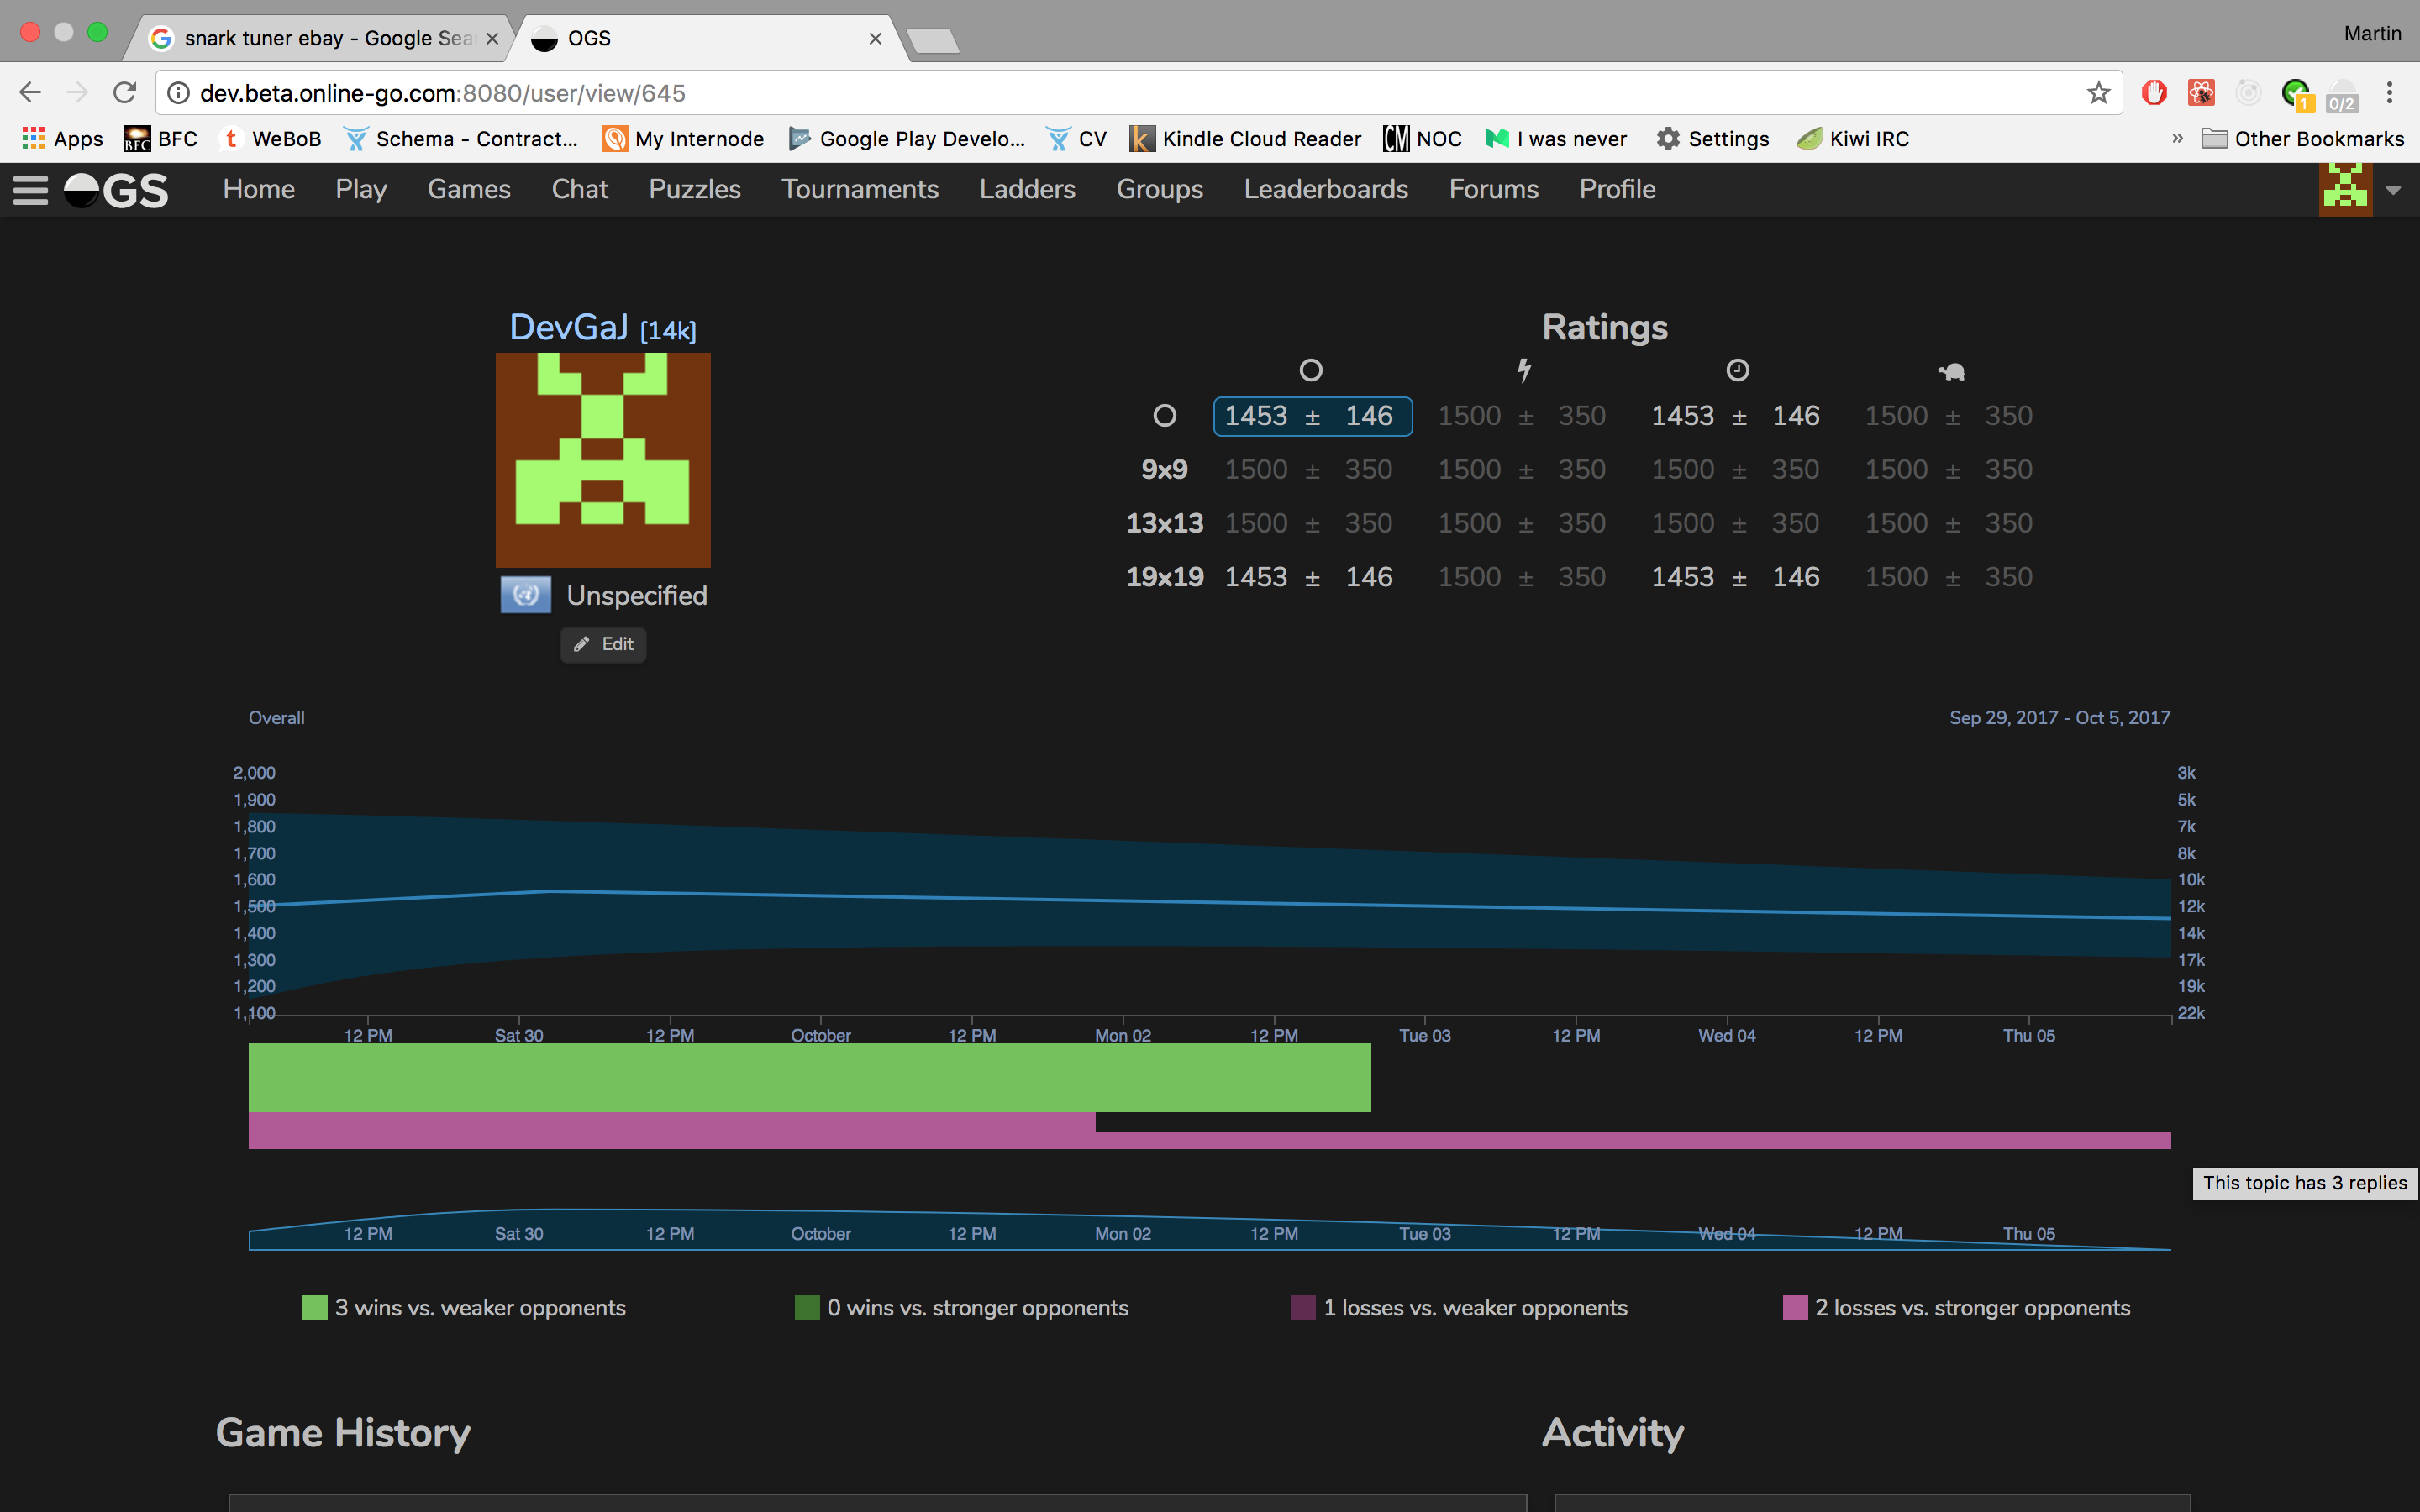
Task: Go to Forums page
Action: click(x=1494, y=190)
